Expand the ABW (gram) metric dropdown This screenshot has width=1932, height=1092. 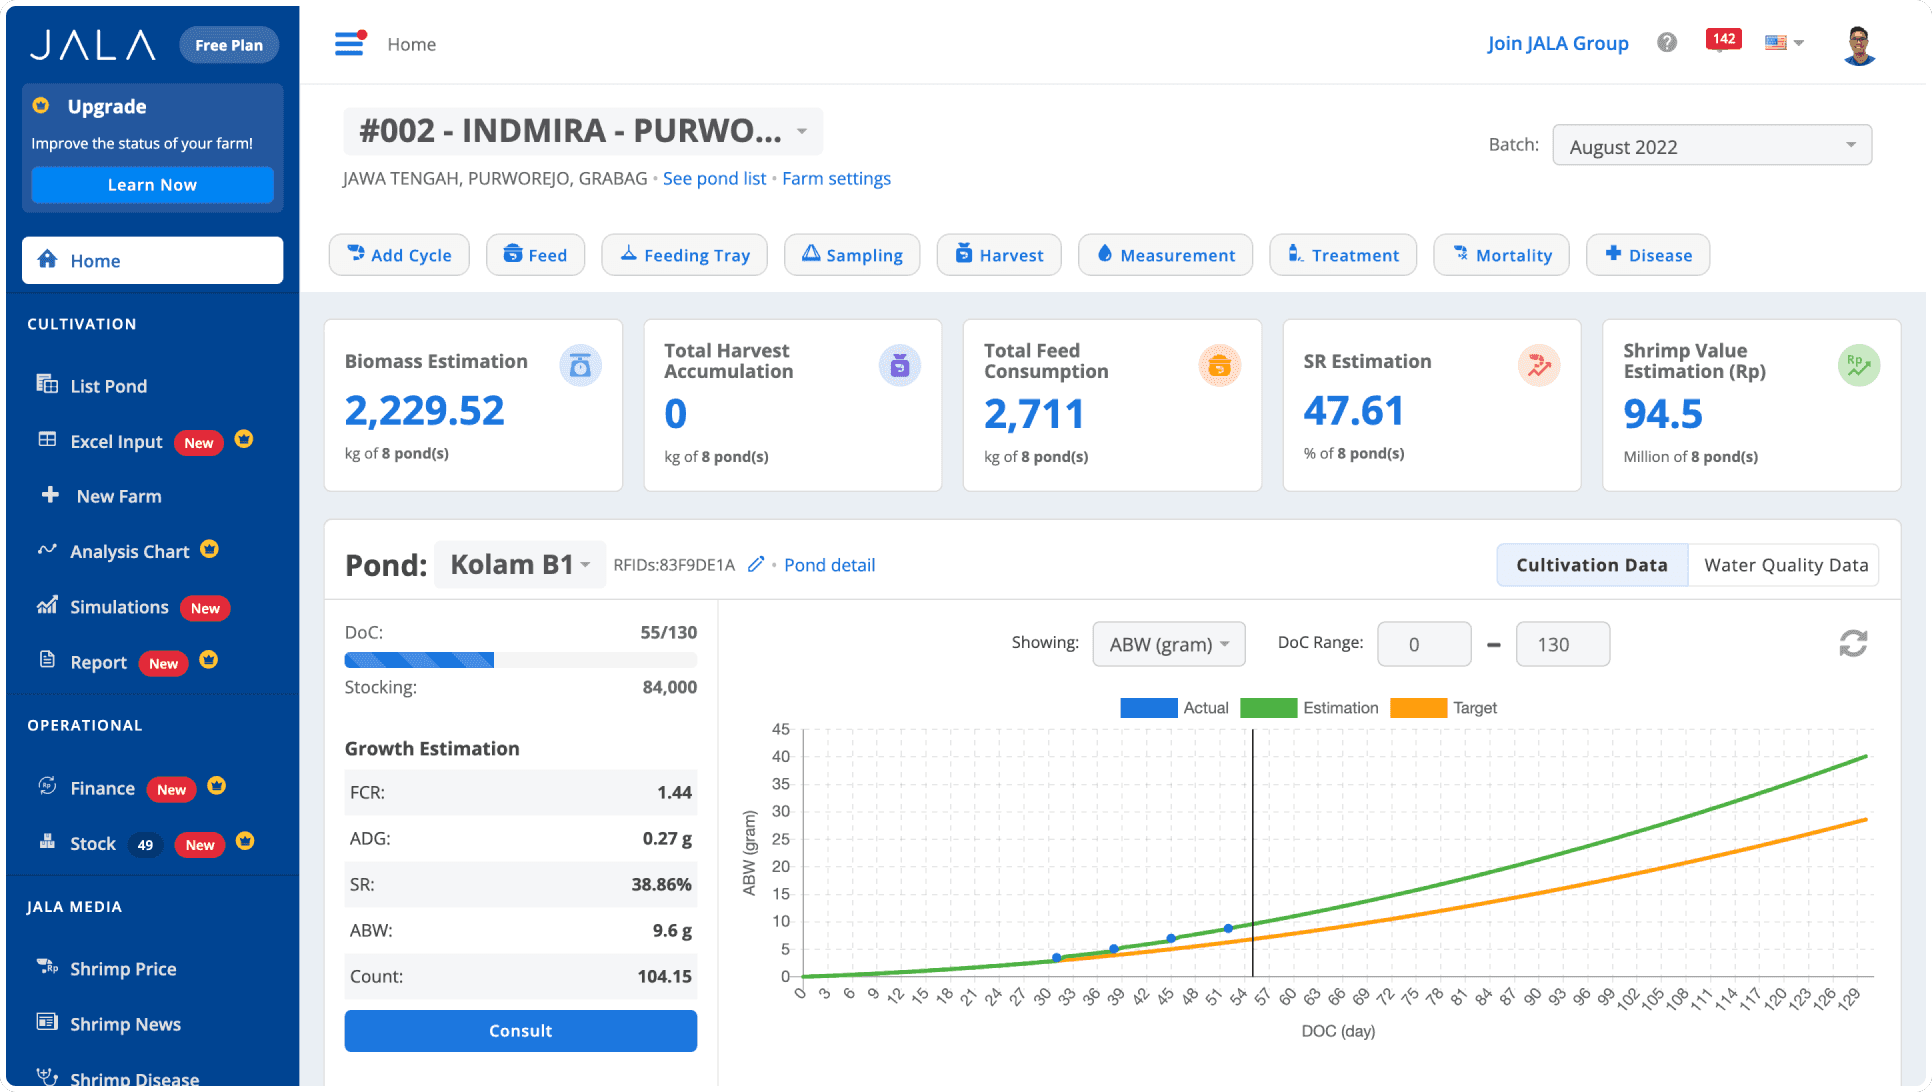[x=1168, y=644]
